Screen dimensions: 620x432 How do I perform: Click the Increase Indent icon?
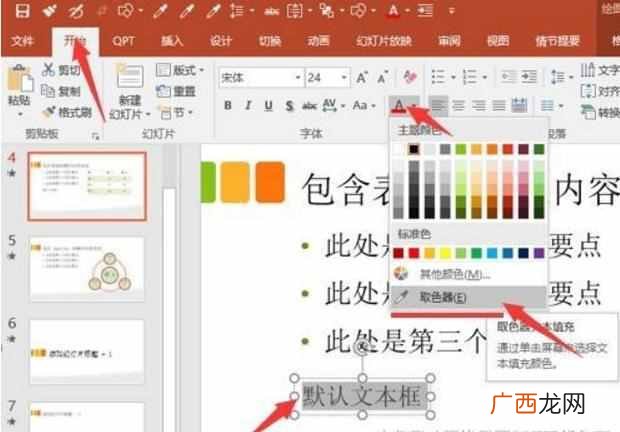coord(529,77)
